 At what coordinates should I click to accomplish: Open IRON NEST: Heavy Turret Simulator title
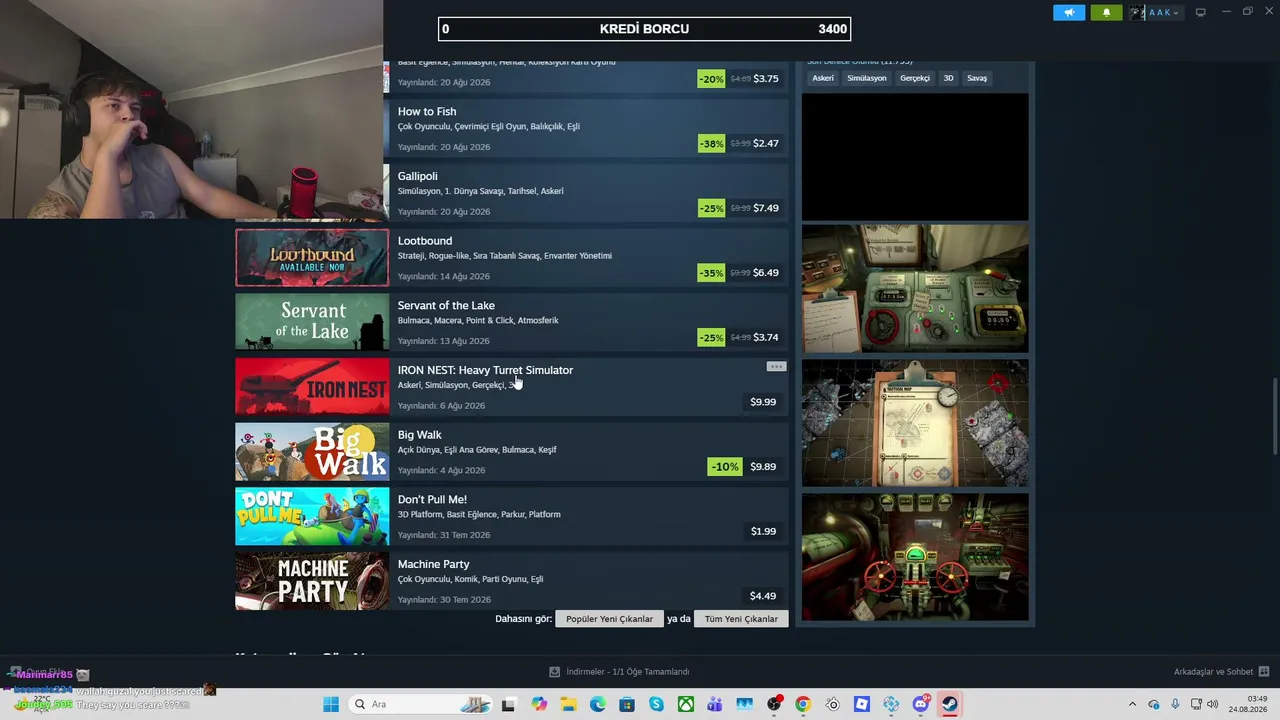click(x=485, y=370)
